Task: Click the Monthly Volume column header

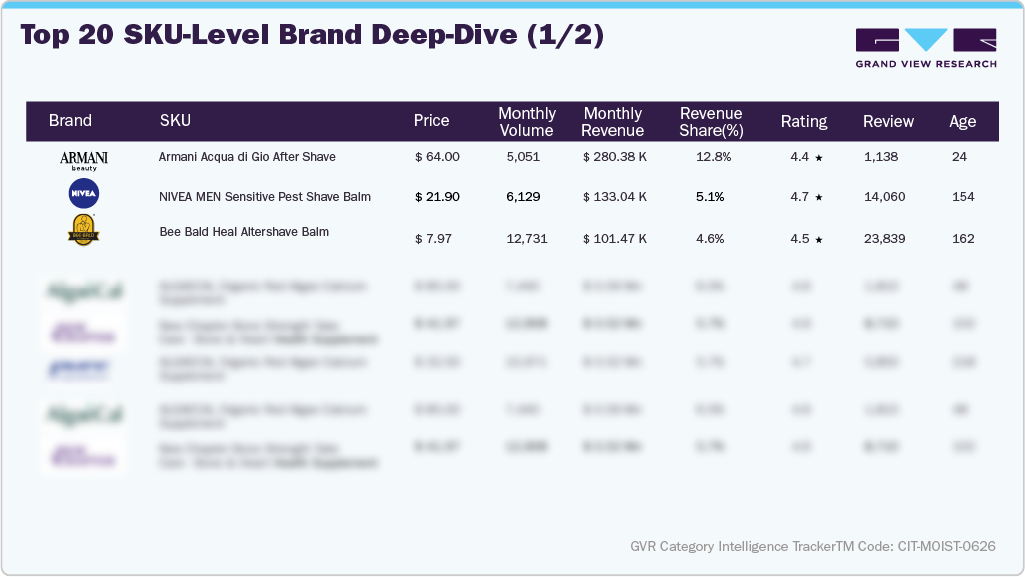Action: (527, 122)
